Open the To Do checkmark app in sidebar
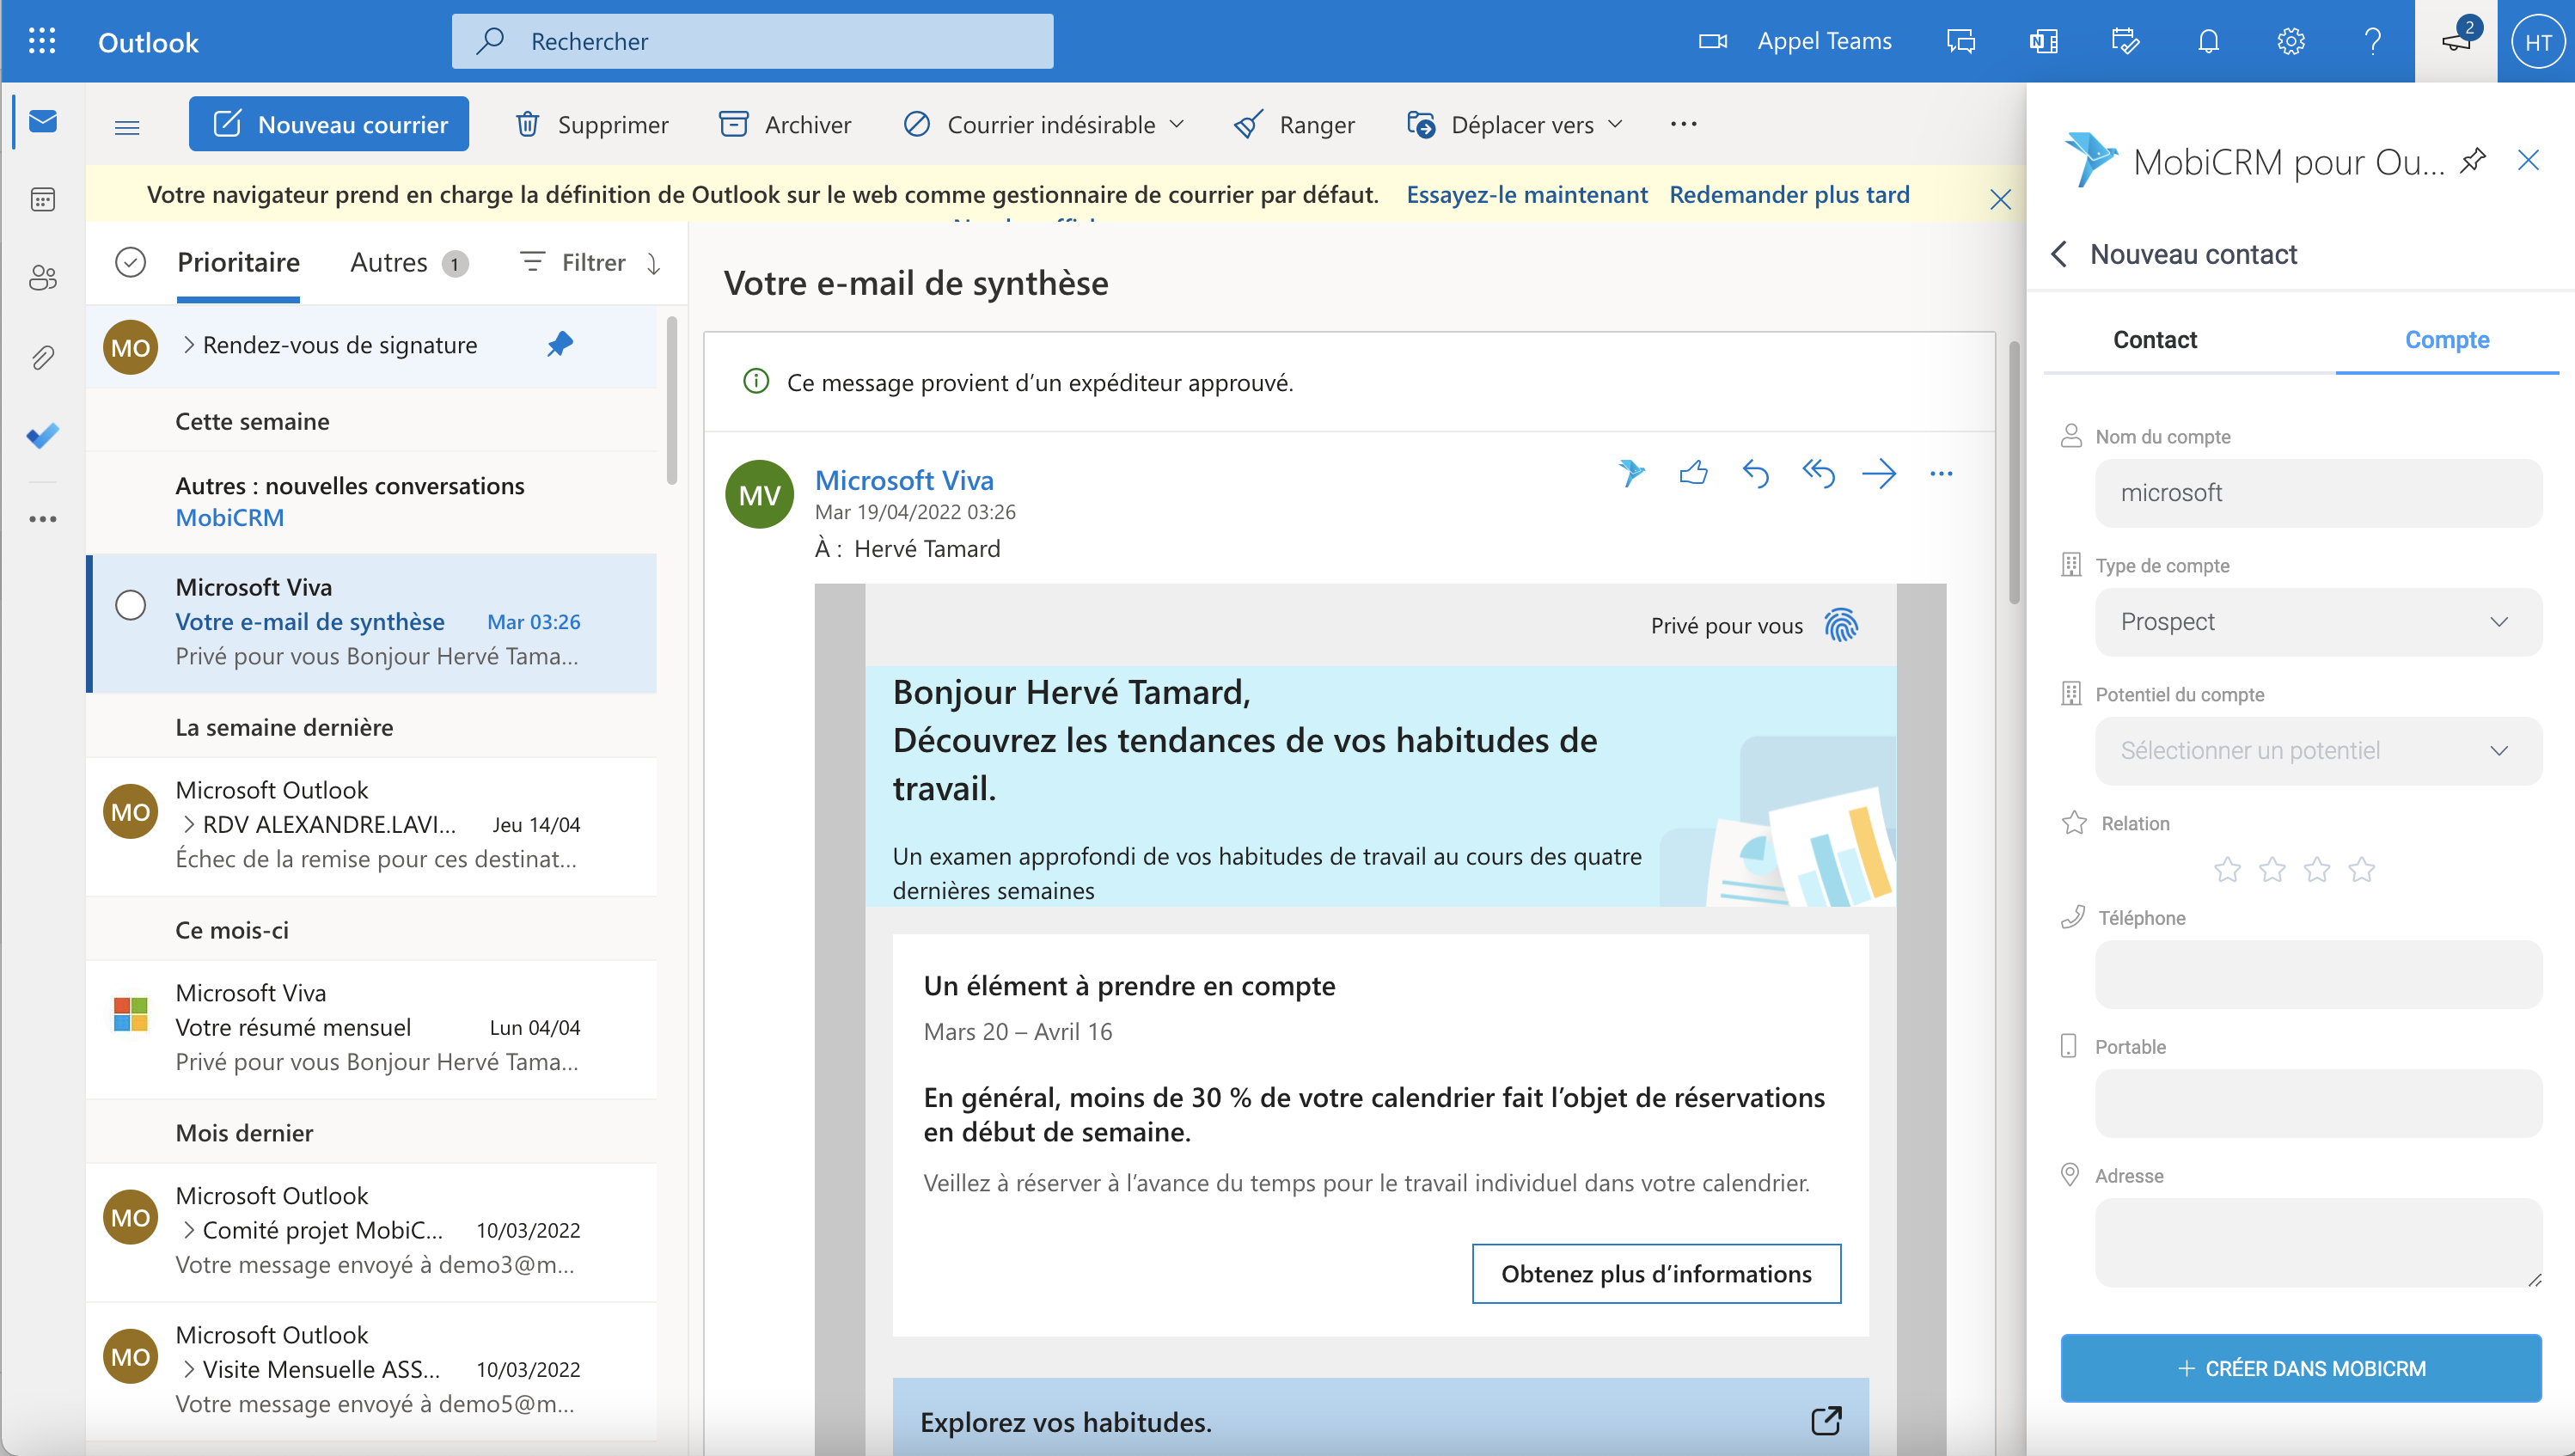The image size is (2575, 1456). pyautogui.click(x=42, y=436)
